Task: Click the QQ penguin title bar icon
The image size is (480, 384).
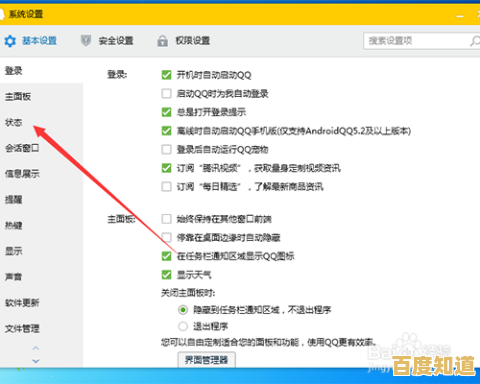Action: [2, 14]
